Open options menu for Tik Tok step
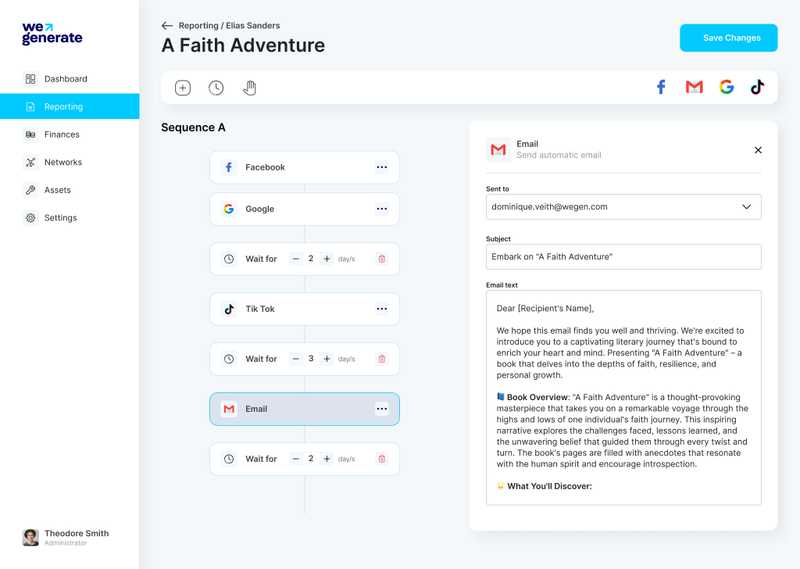Screen dimensions: 800x569 click(381, 309)
